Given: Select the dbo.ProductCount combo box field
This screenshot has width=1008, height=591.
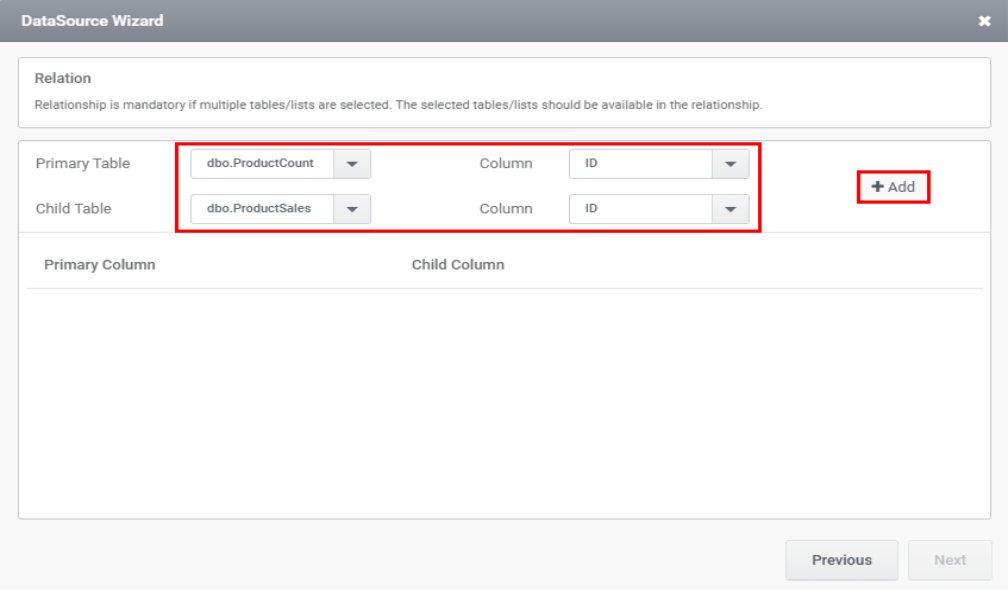Looking at the screenshot, I should click(262, 164).
